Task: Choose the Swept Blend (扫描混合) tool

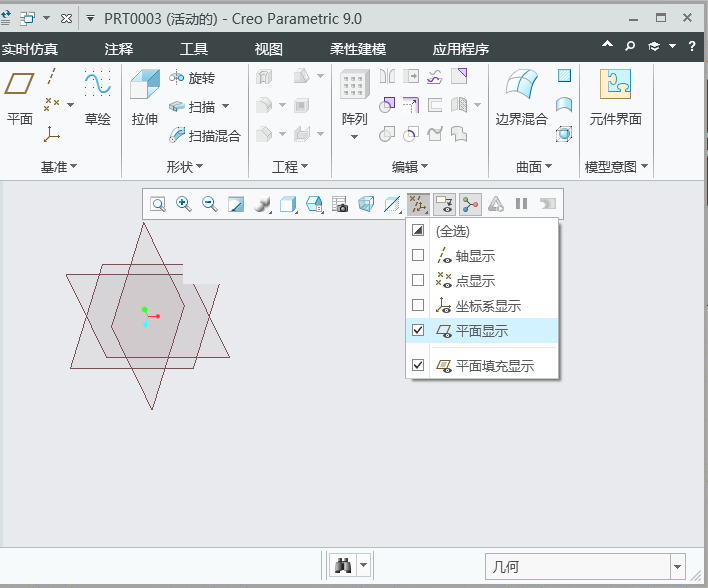Action: point(205,135)
